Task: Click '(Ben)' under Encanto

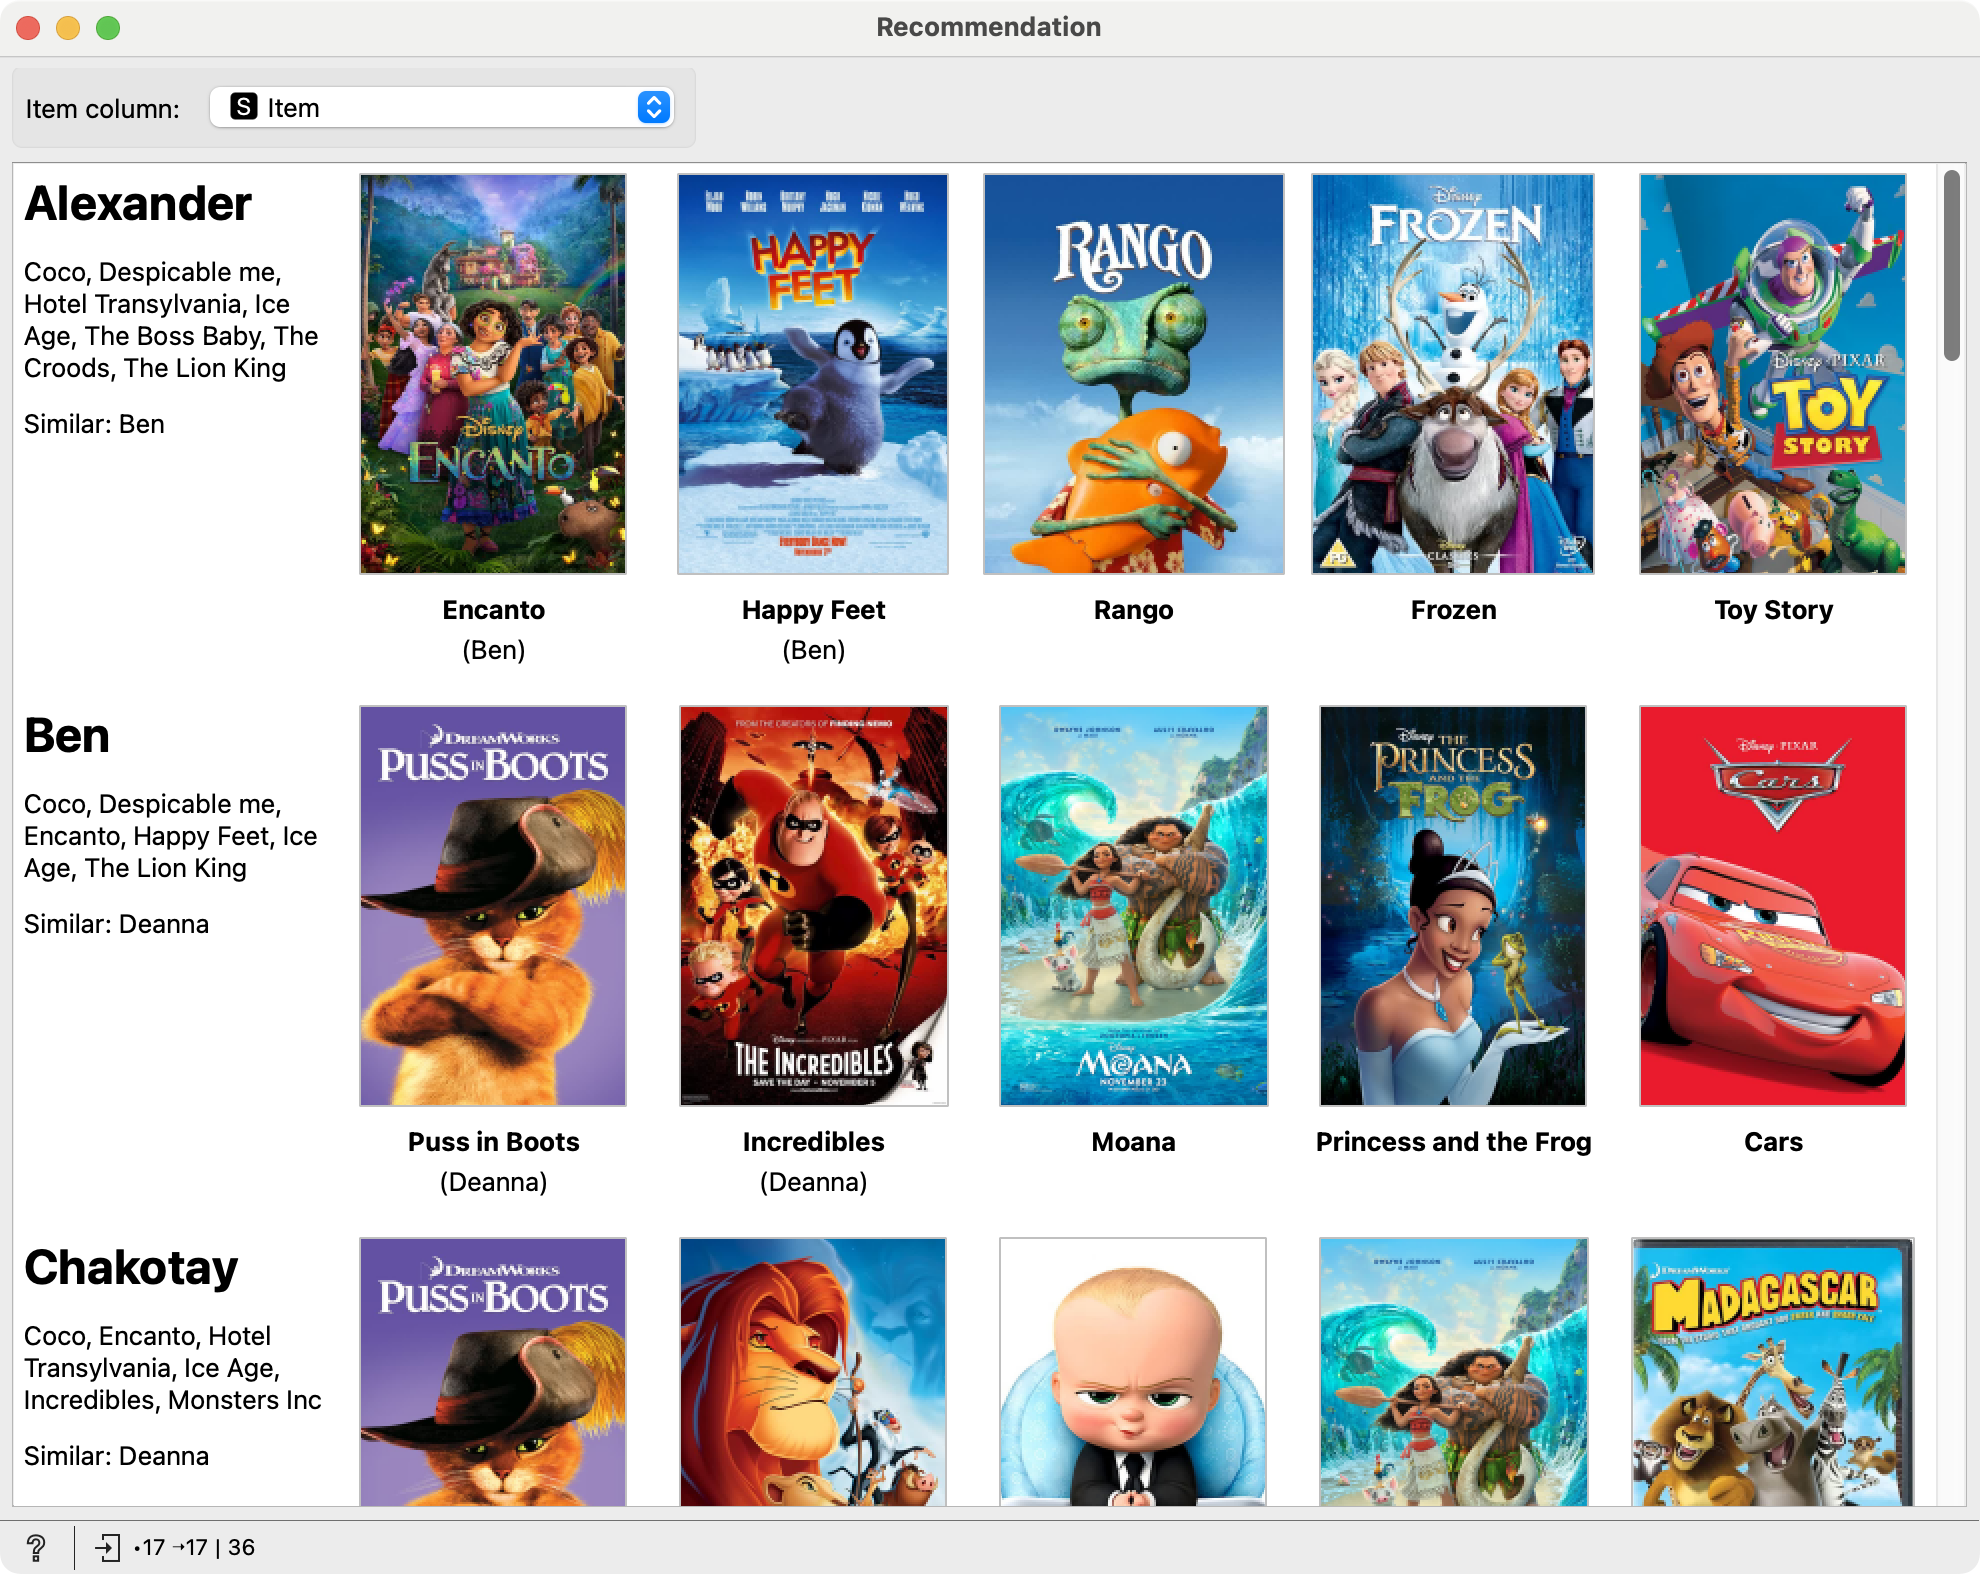Action: 493,650
